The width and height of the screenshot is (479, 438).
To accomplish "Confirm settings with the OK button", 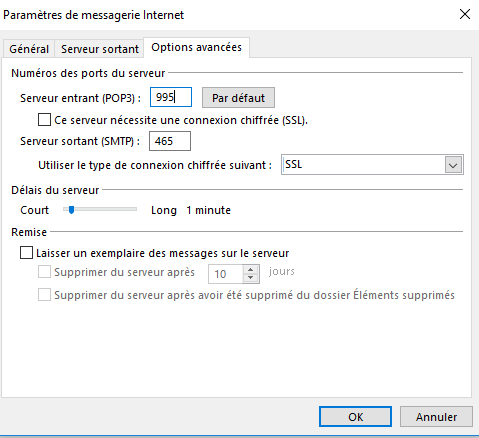I will click(x=355, y=416).
